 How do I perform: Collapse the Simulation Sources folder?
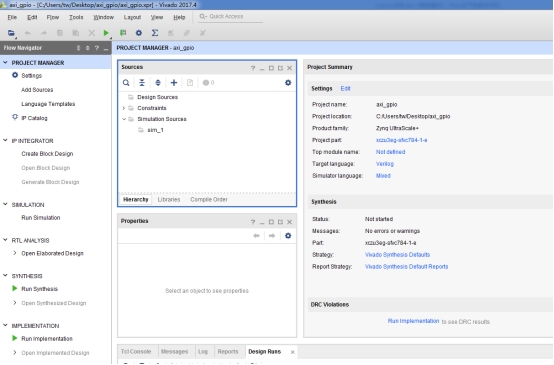(x=124, y=119)
